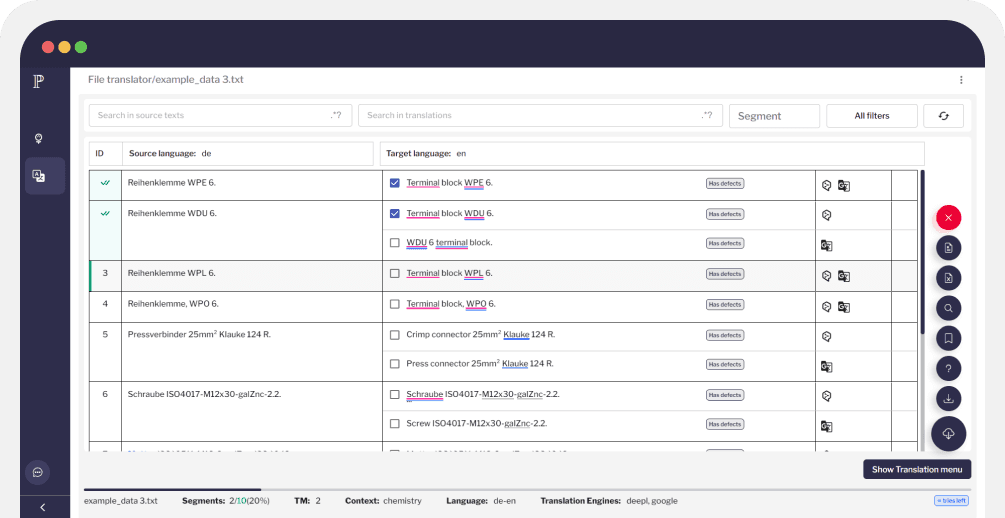
Task: Uncheck the 'Terminal block WPE 6.' translation
Action: click(x=395, y=184)
